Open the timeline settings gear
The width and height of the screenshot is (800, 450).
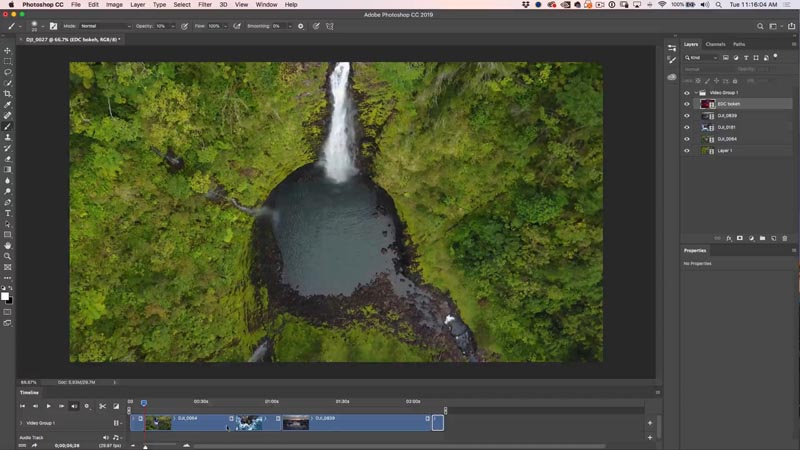[87, 406]
